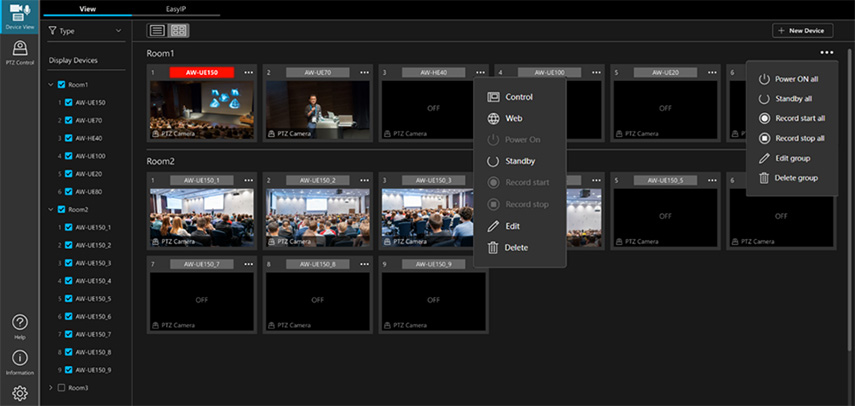Click the AW-UE150_7 name label on card
The width and height of the screenshot is (855, 406).
(x=202, y=264)
